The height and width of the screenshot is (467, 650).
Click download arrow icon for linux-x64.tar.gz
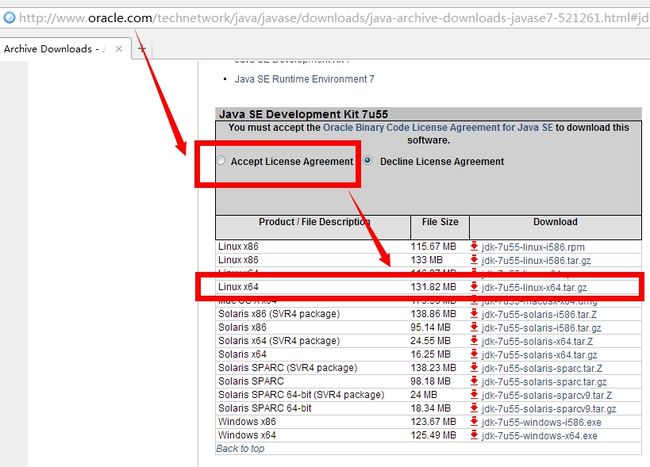click(474, 287)
